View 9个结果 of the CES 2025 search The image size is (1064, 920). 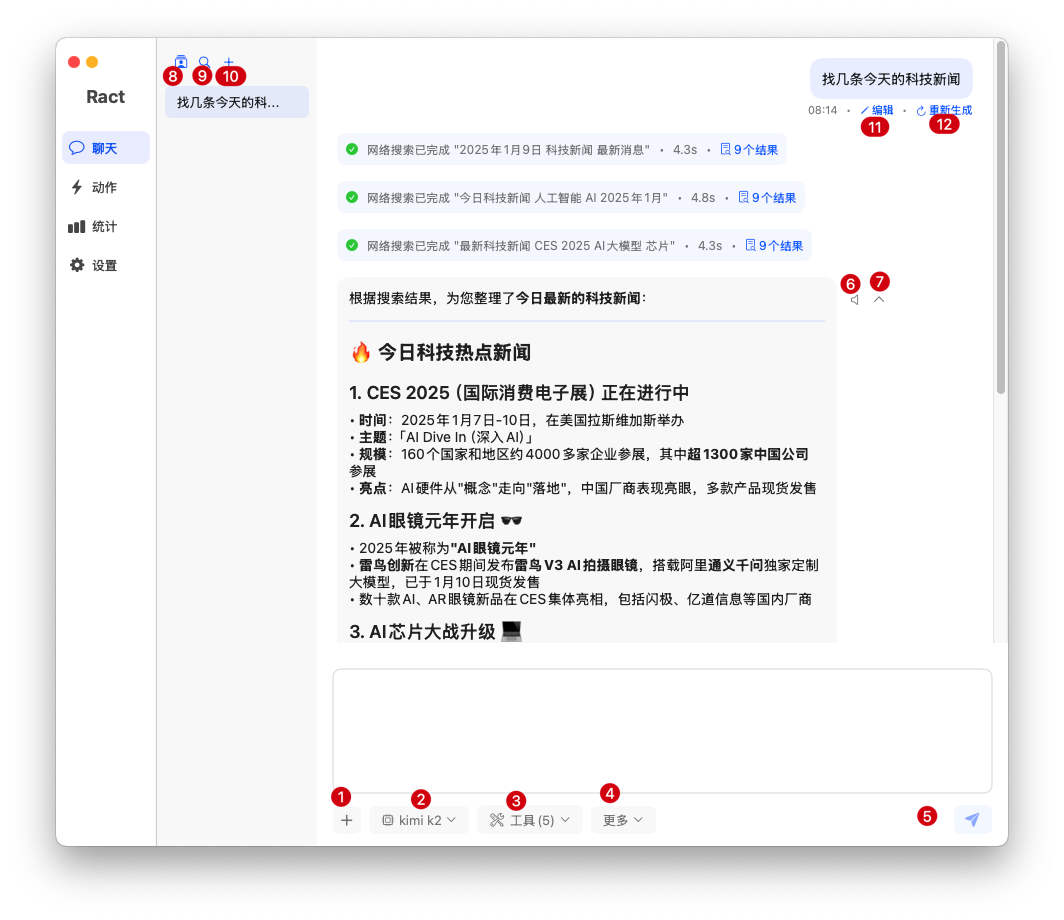774,246
